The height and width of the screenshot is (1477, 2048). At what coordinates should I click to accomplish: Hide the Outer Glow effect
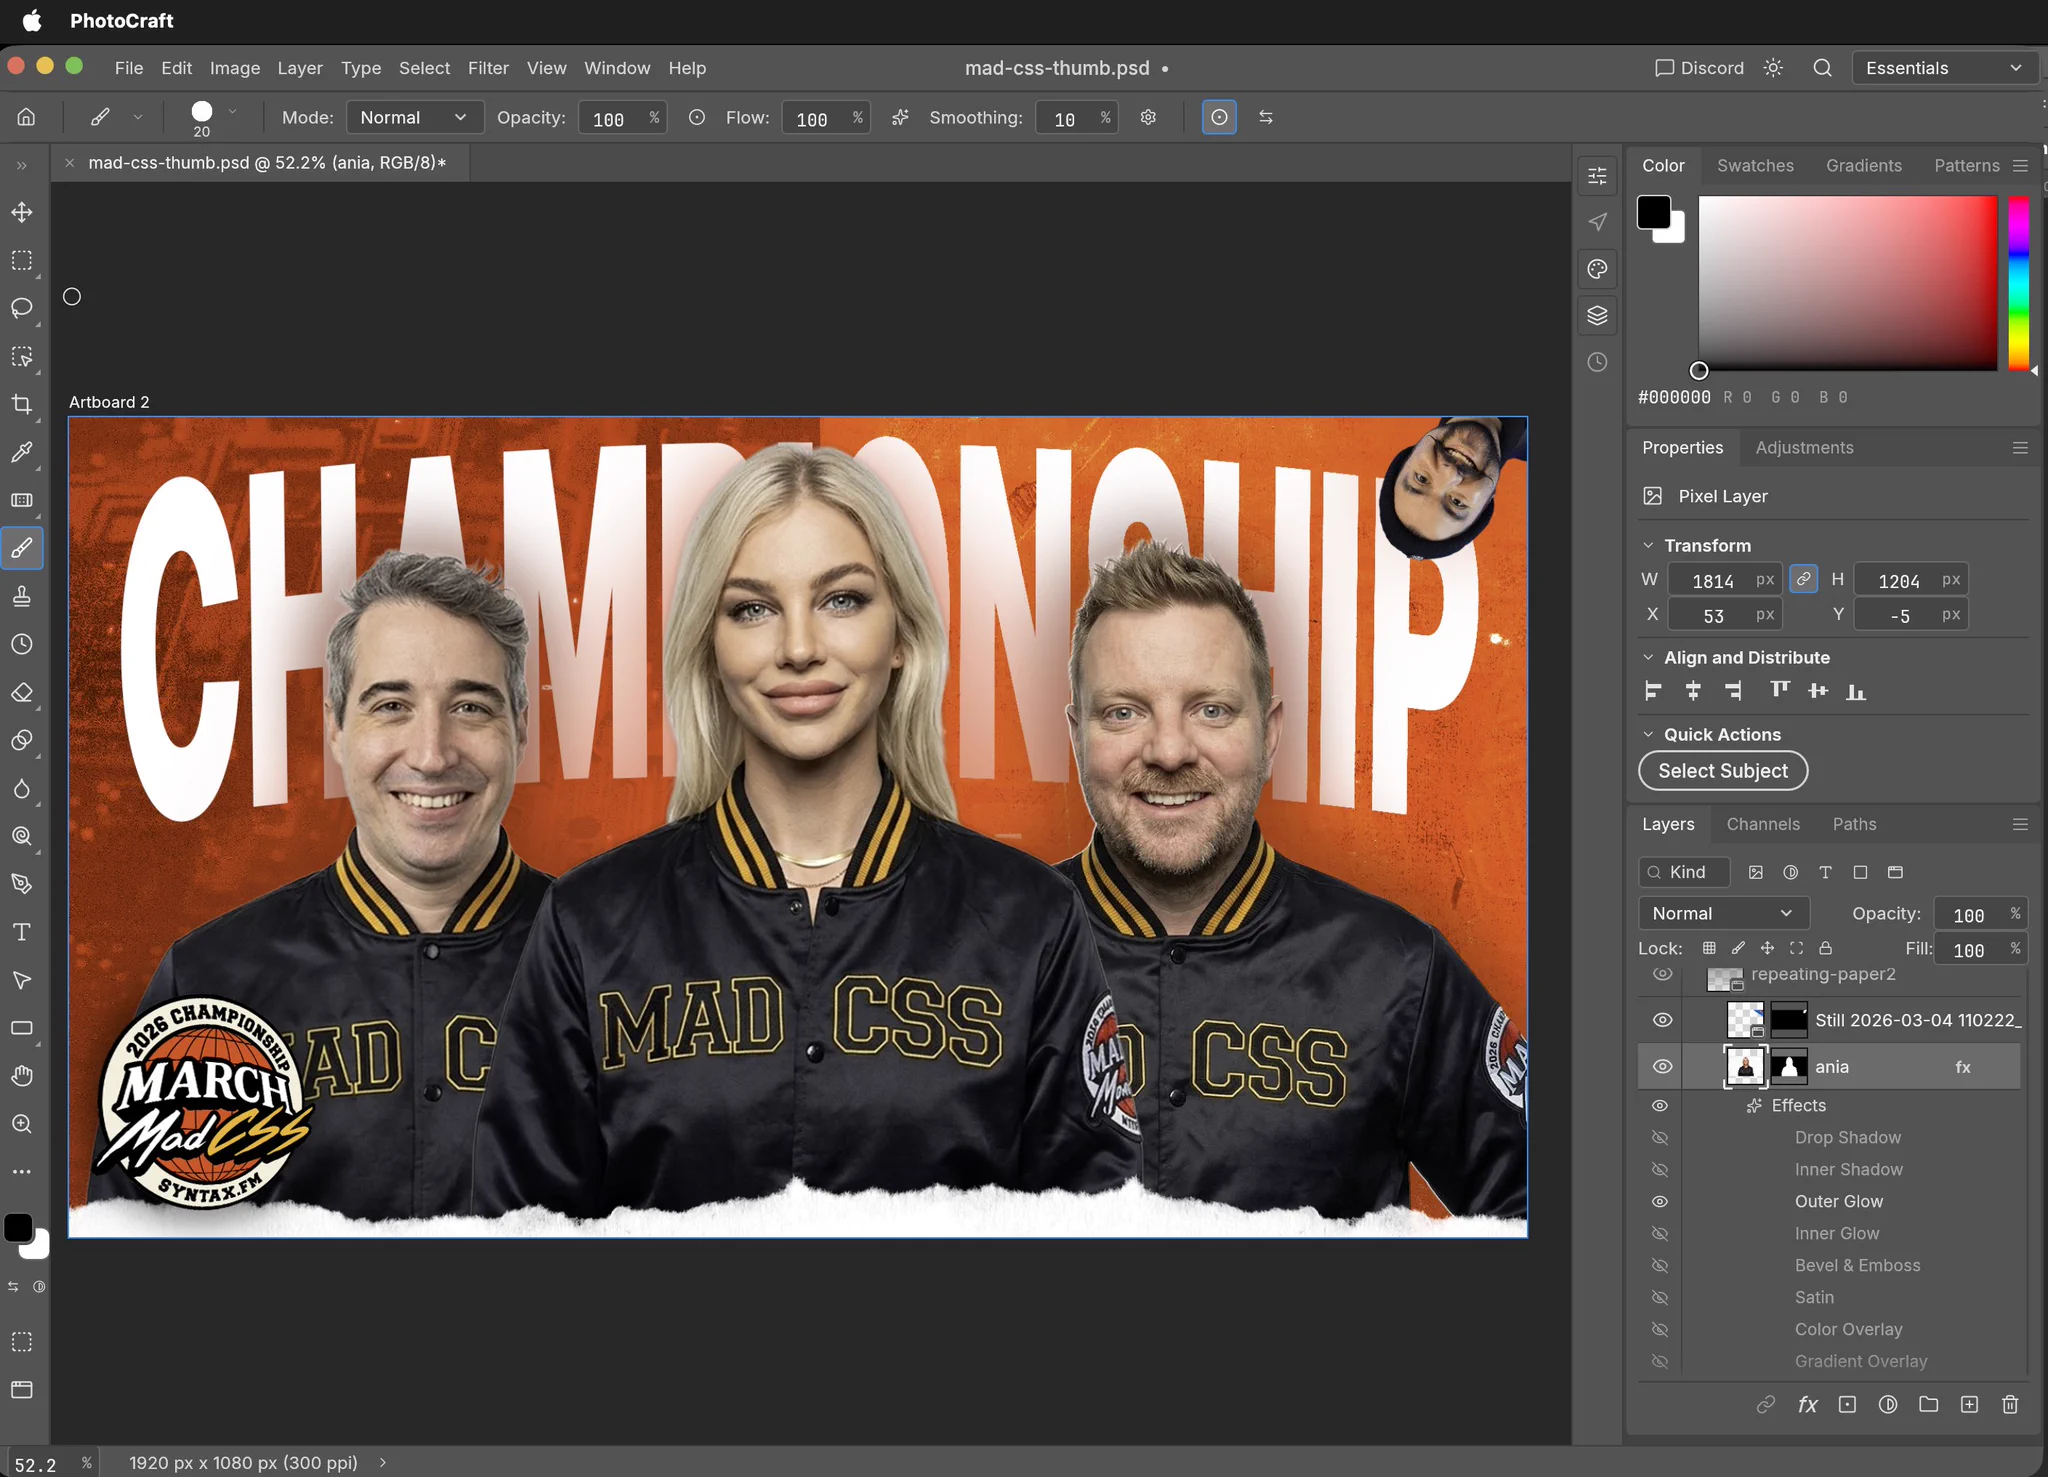[1660, 1202]
